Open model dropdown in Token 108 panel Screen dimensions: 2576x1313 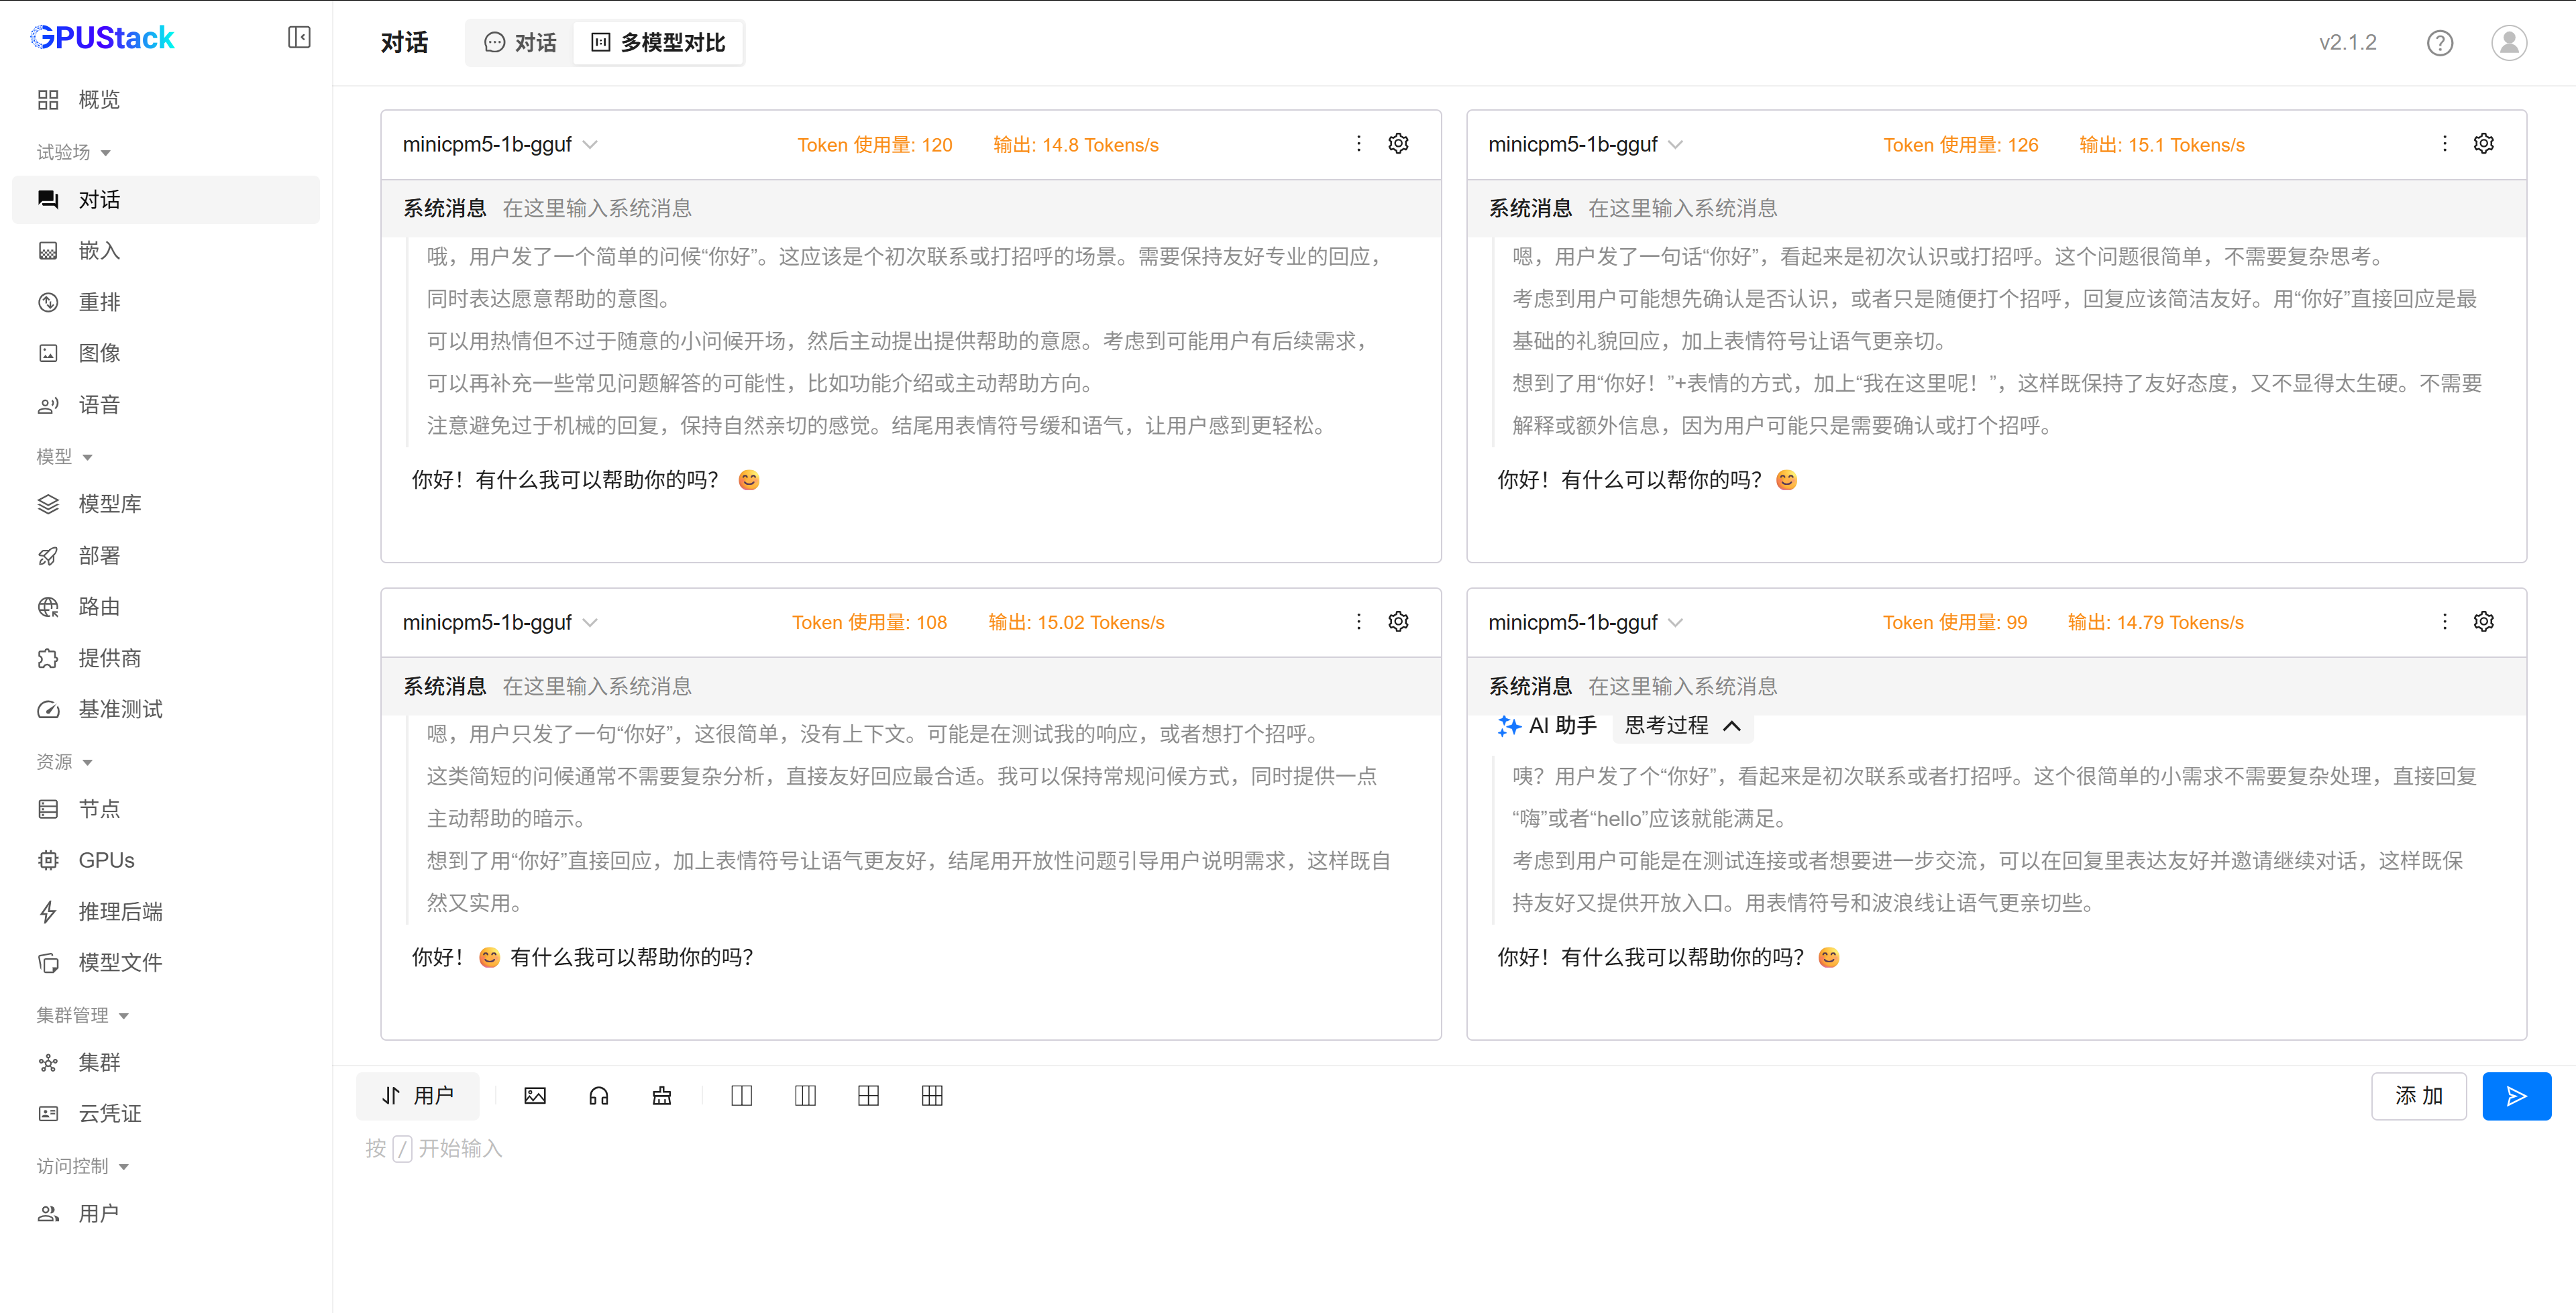[500, 623]
